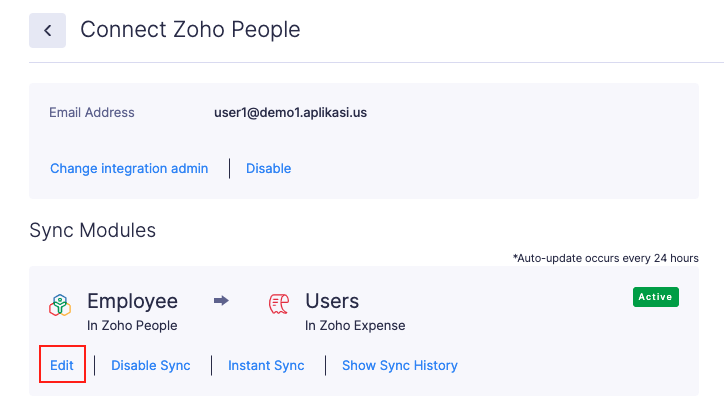Click the In Zoho People subtitle
724x406 pixels.
[x=132, y=326]
